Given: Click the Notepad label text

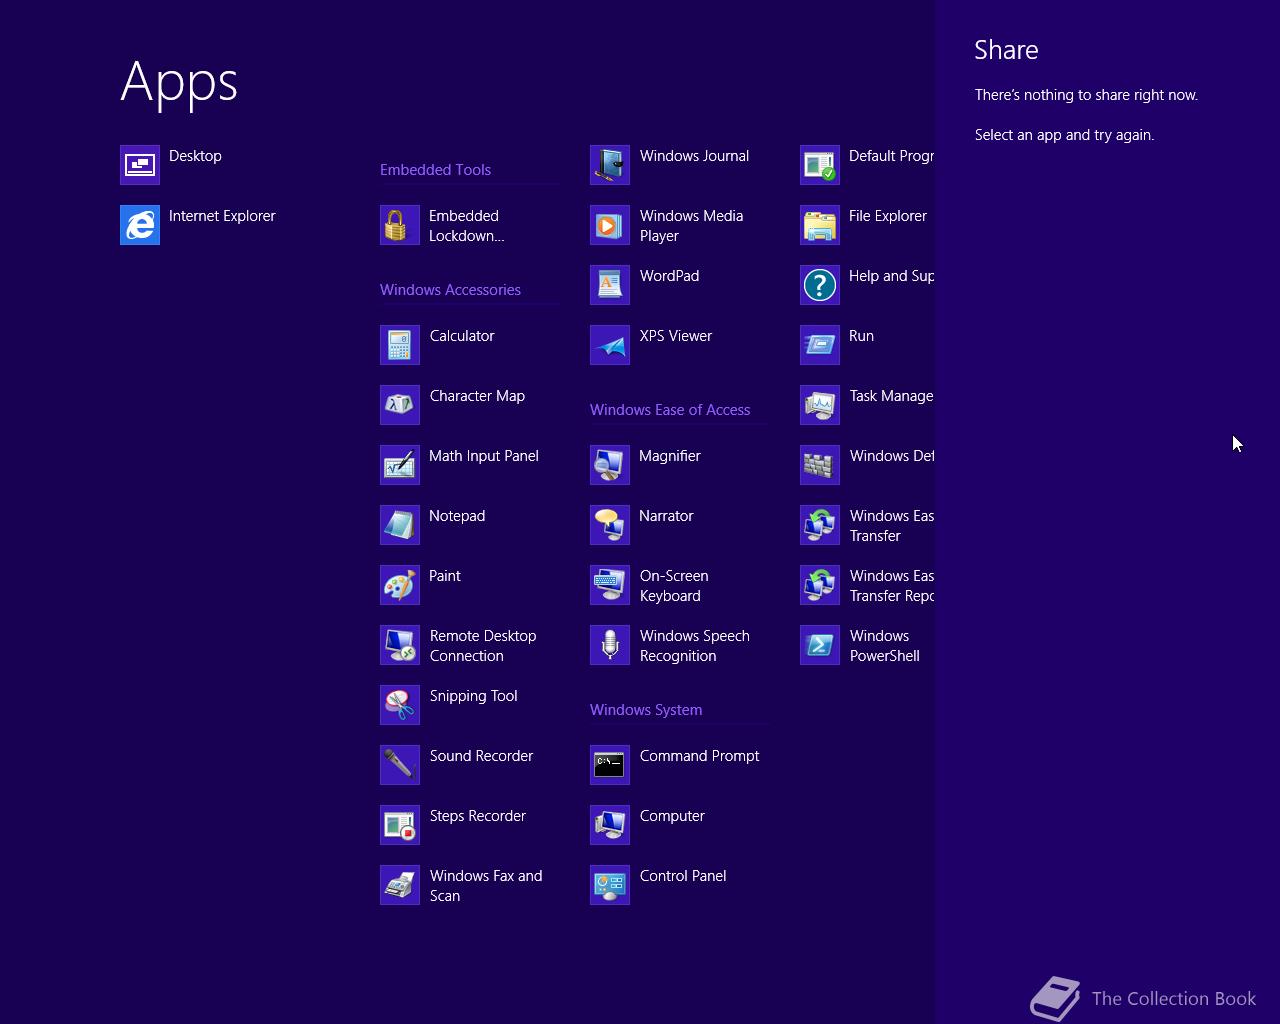Looking at the screenshot, I should [x=457, y=516].
